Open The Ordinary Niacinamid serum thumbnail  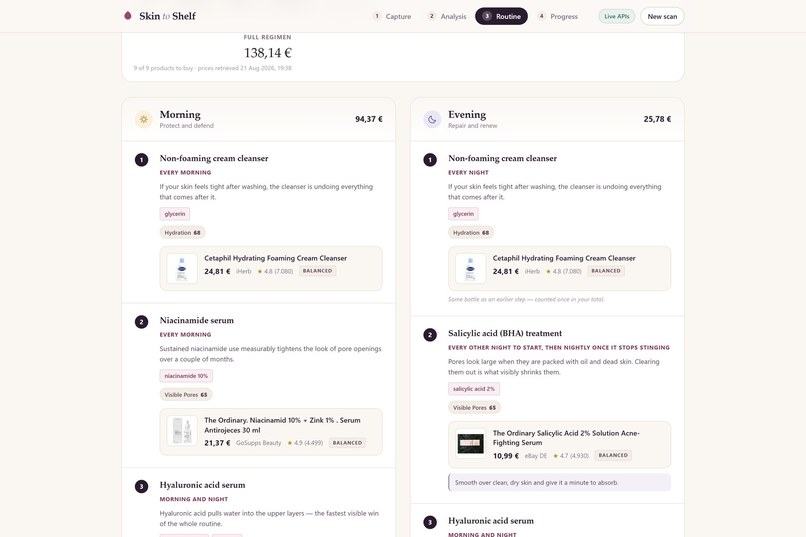pyautogui.click(x=182, y=431)
